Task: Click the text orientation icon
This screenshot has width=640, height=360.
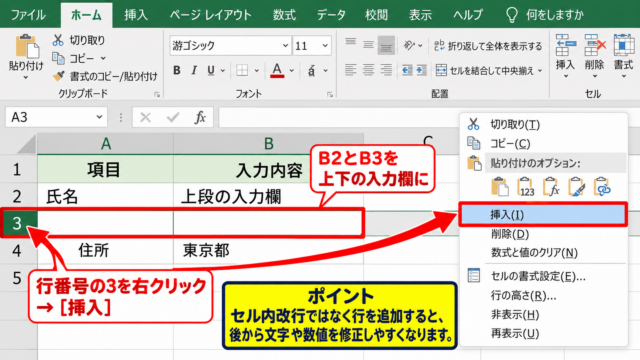Action: 409,45
